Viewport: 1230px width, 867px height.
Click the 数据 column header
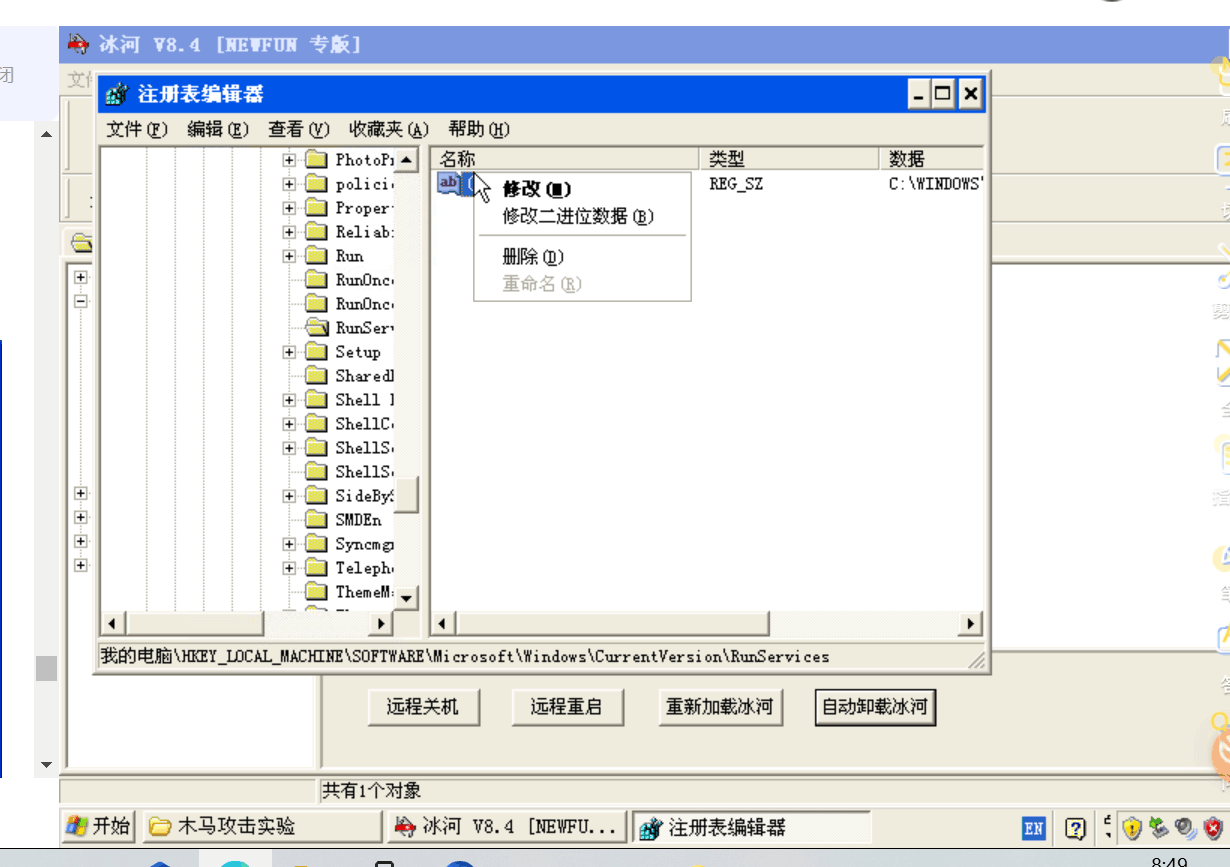[931, 159]
